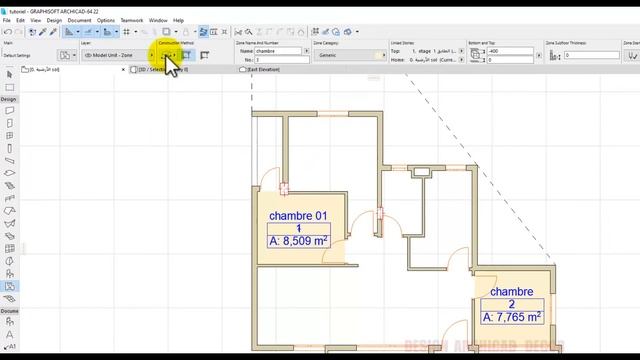Toggle the Guide Lines button
The width and height of the screenshot is (640, 360).
(69, 32)
